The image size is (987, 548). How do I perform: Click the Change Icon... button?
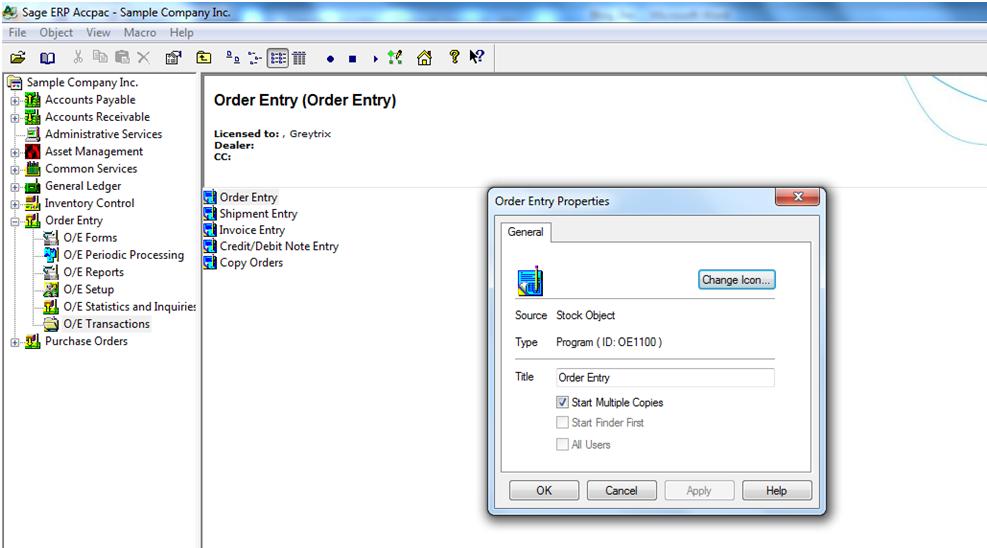click(x=736, y=280)
